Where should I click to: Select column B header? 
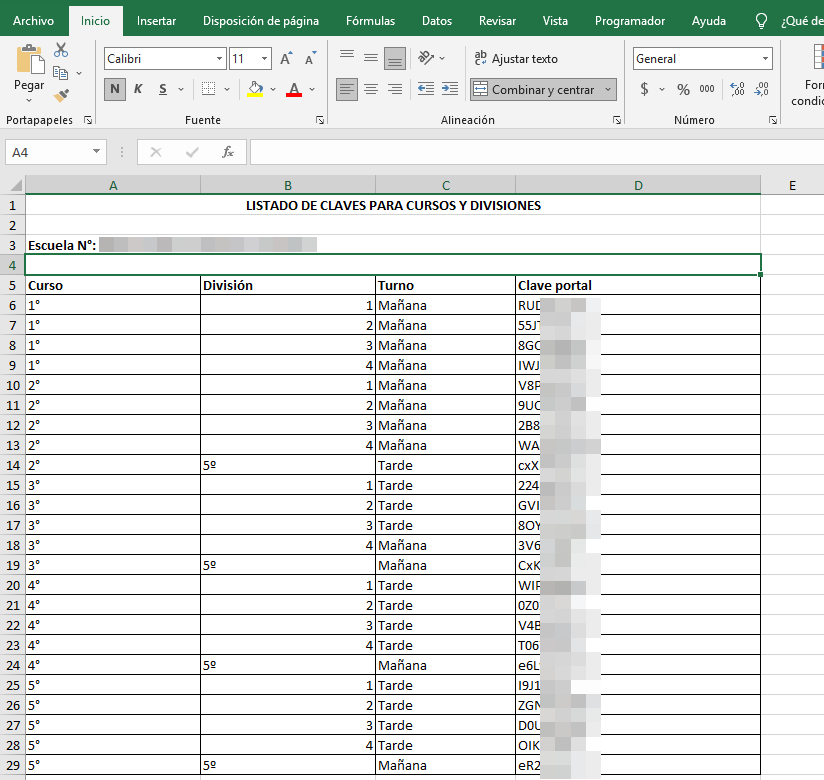[288, 185]
